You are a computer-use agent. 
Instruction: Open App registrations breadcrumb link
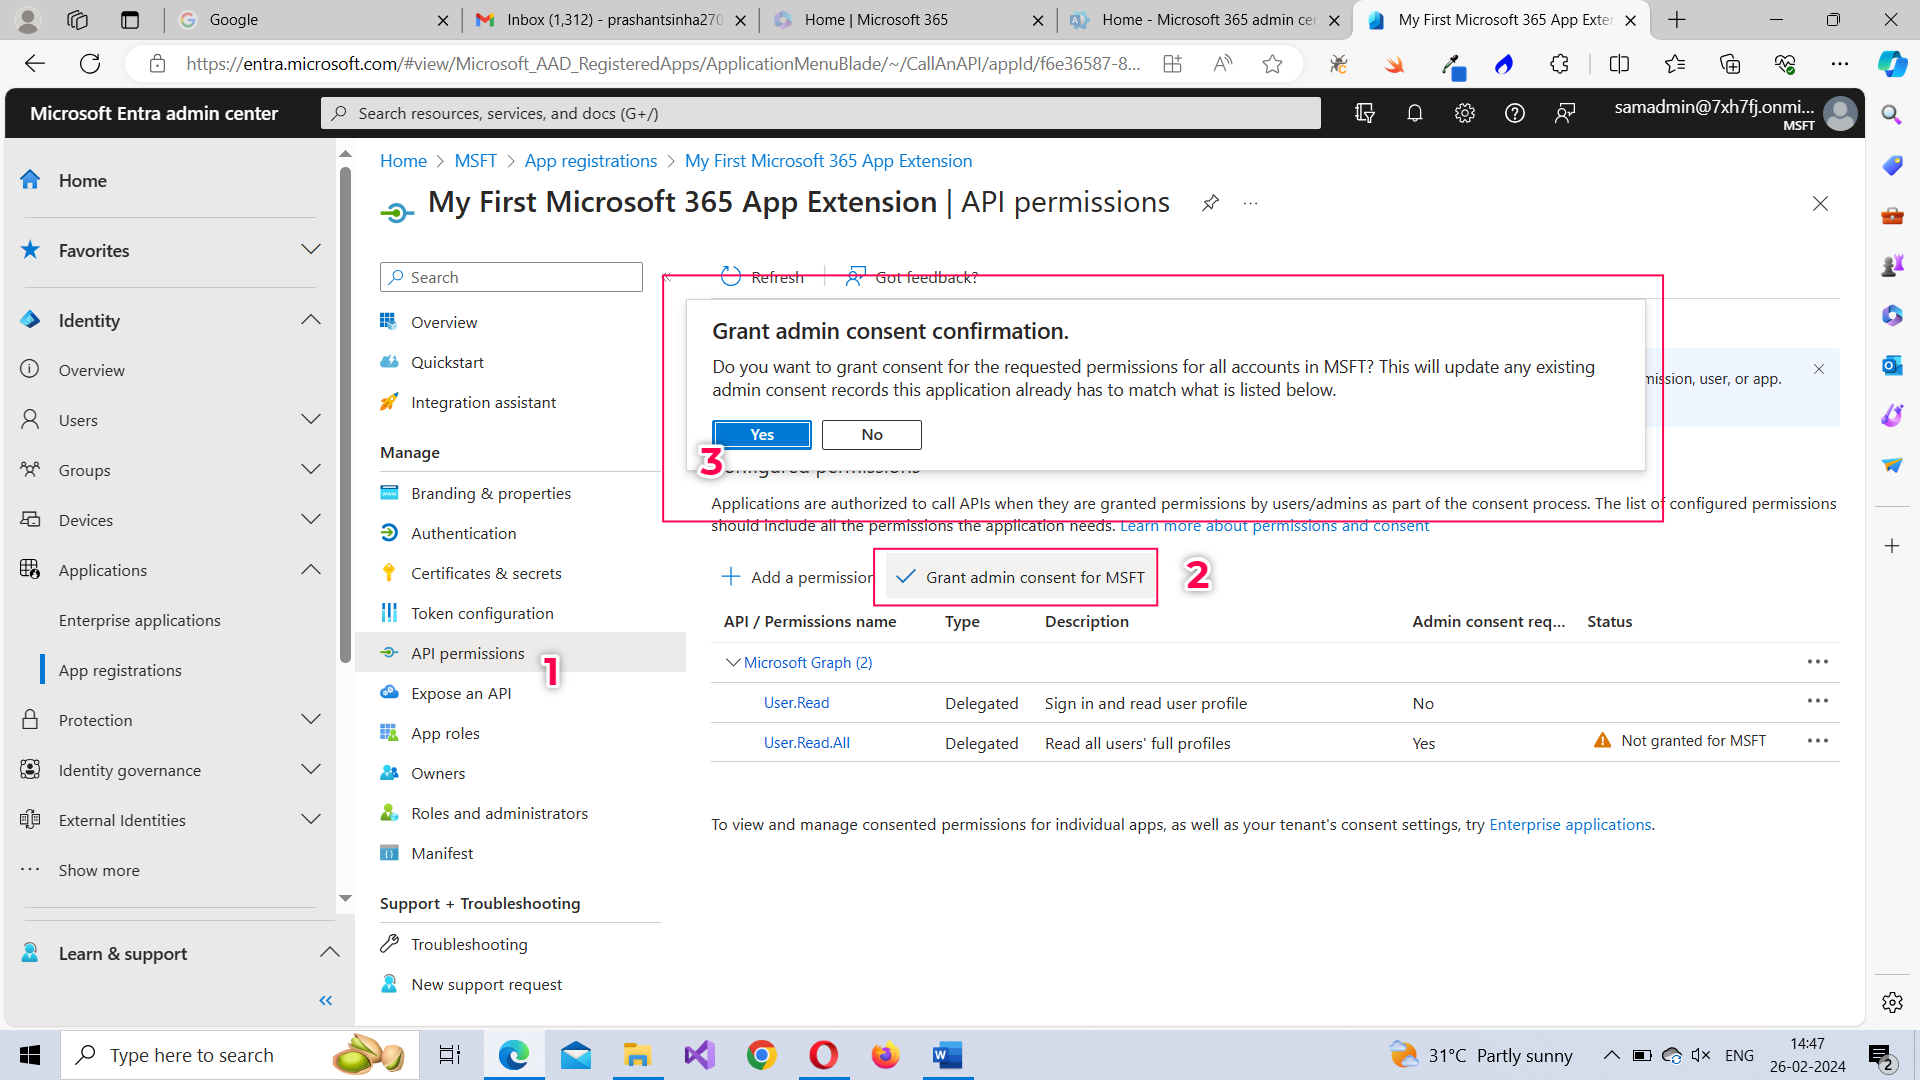[591, 161]
